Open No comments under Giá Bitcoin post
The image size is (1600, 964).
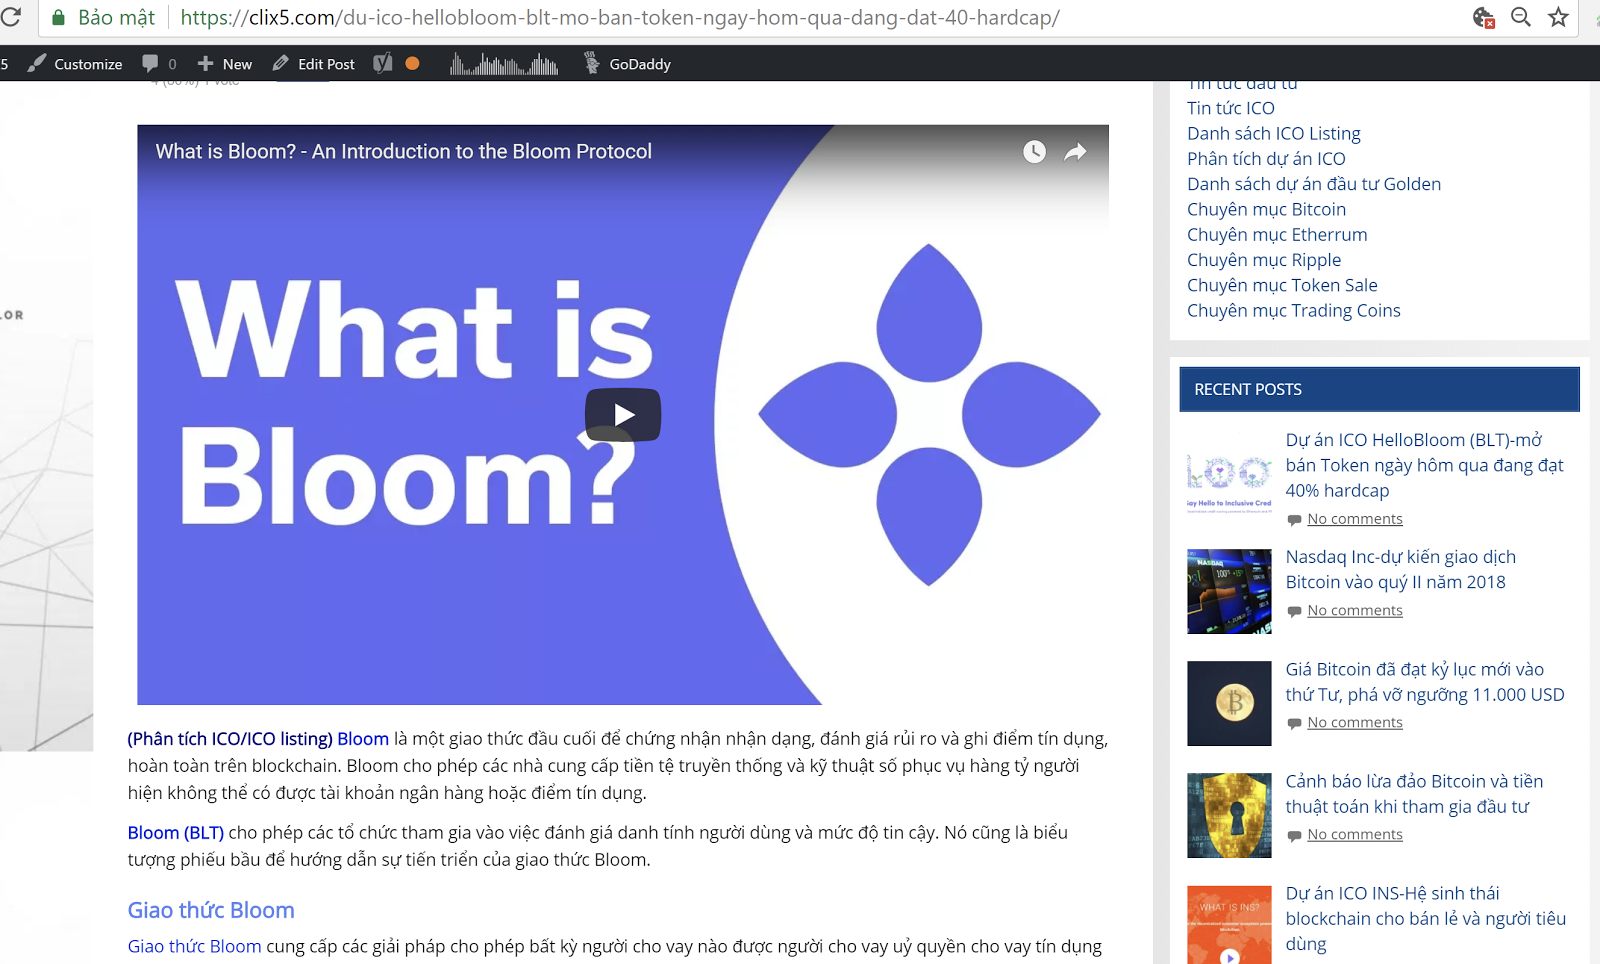click(x=1354, y=722)
